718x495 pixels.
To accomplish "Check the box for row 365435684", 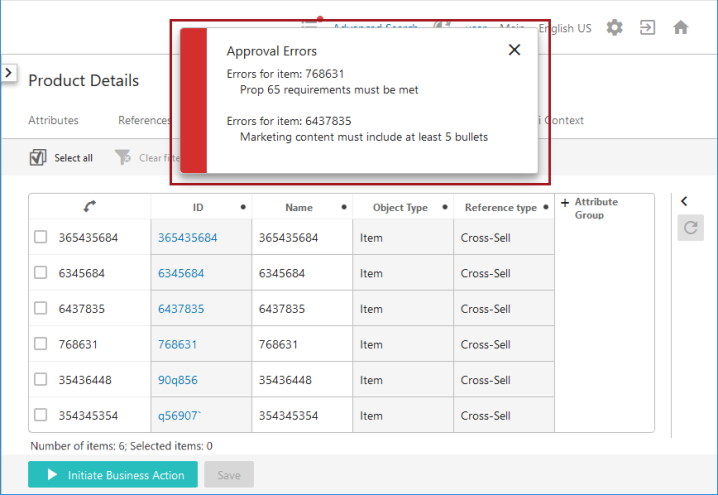I will click(41, 237).
